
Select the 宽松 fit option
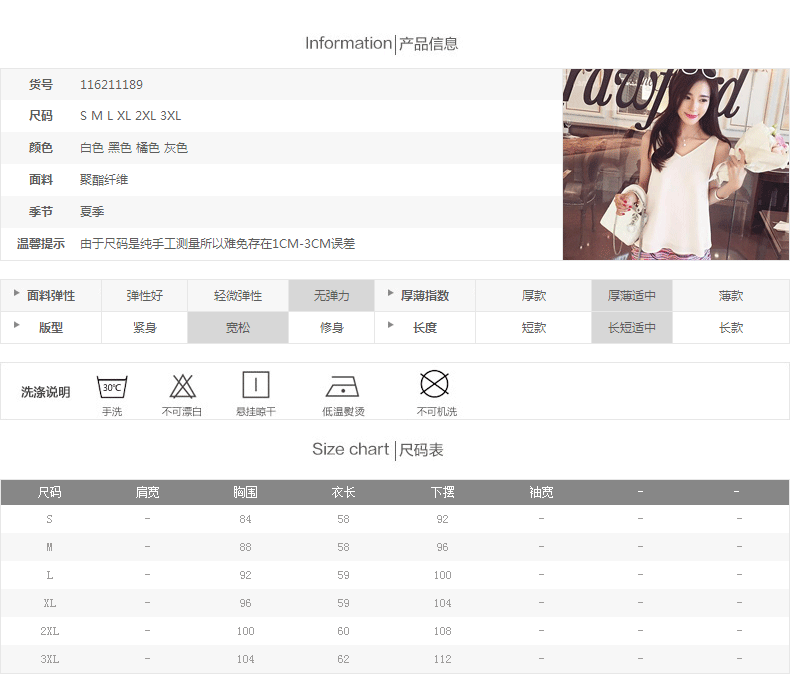pyautogui.click(x=237, y=328)
